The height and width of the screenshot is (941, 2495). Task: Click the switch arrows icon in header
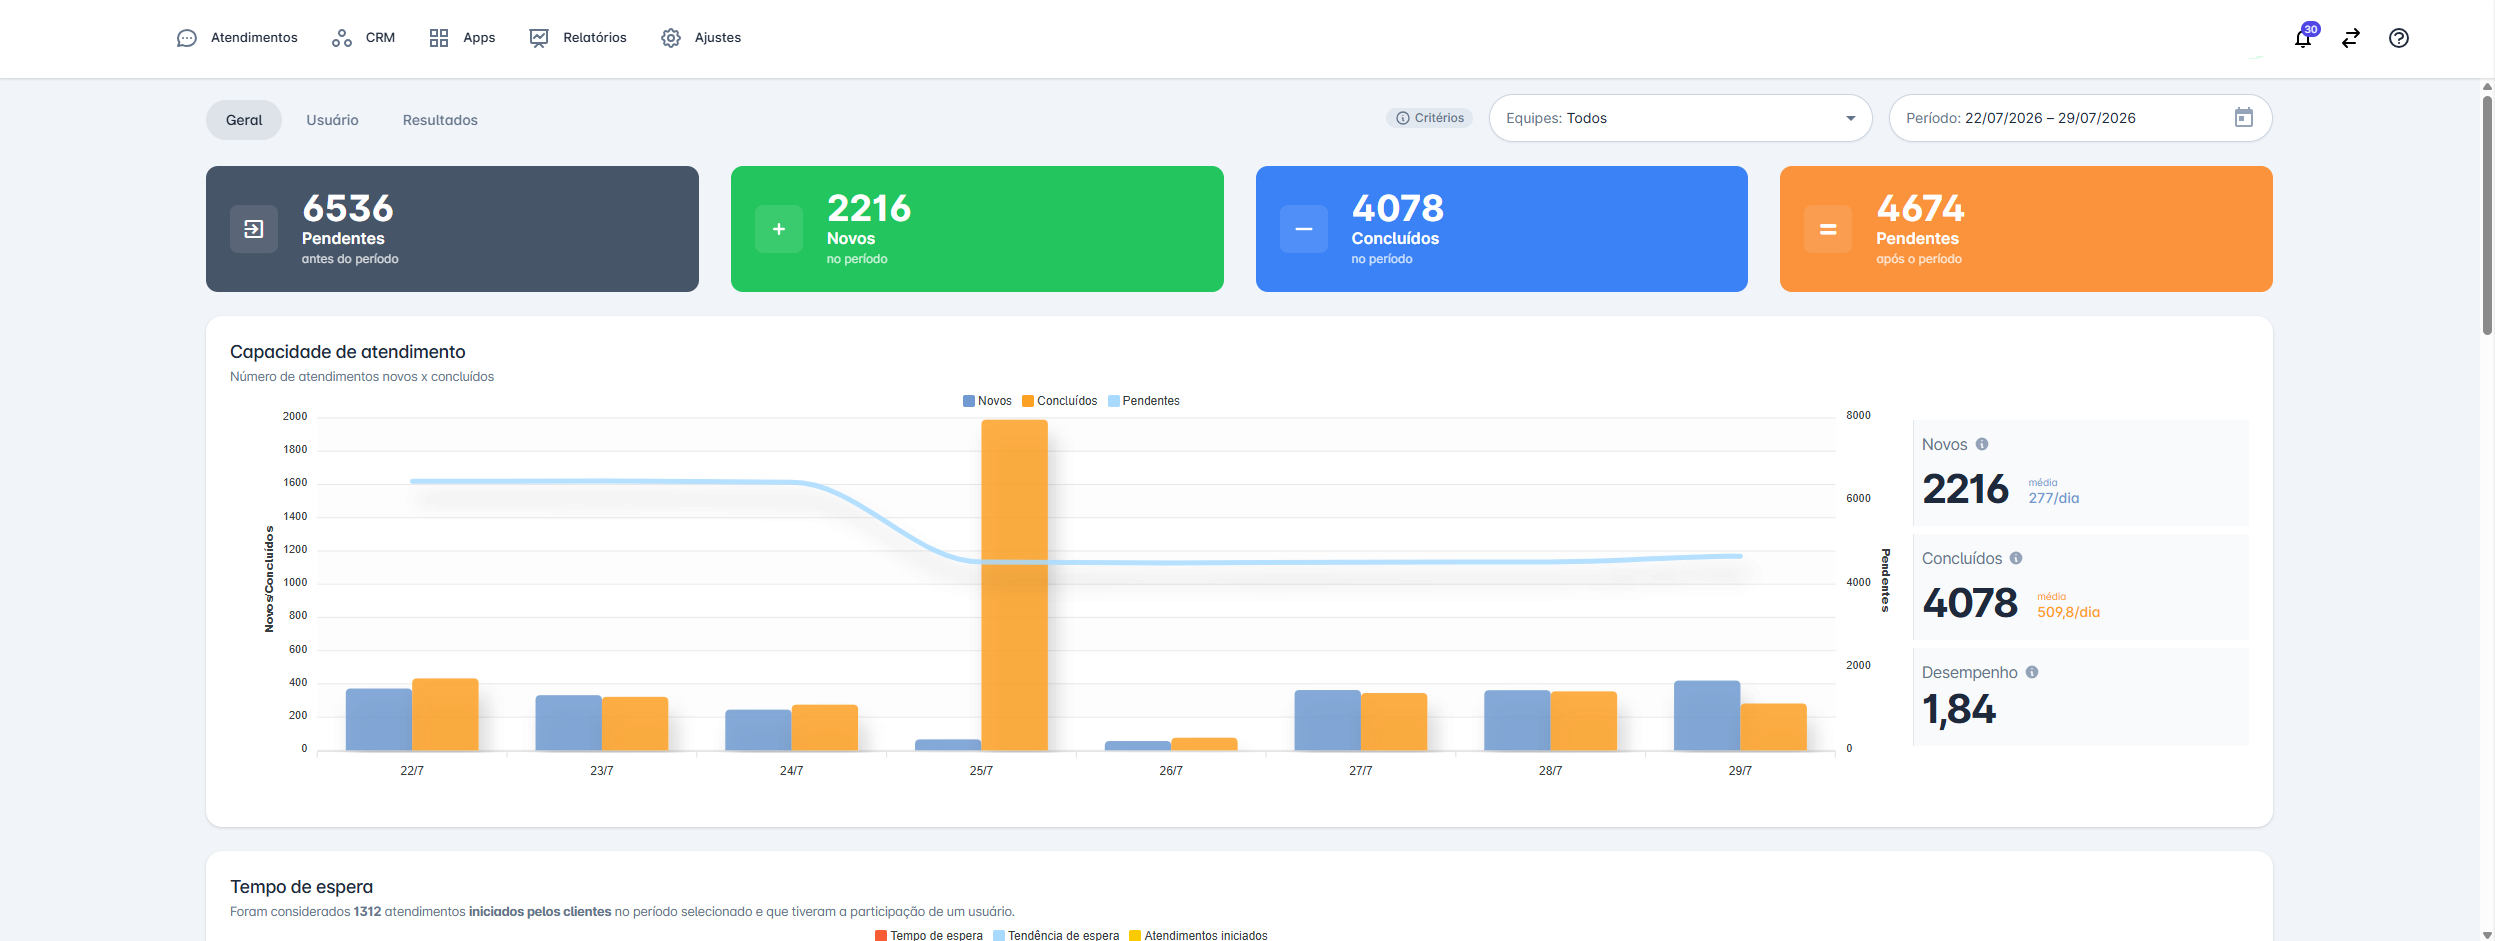2351,38
